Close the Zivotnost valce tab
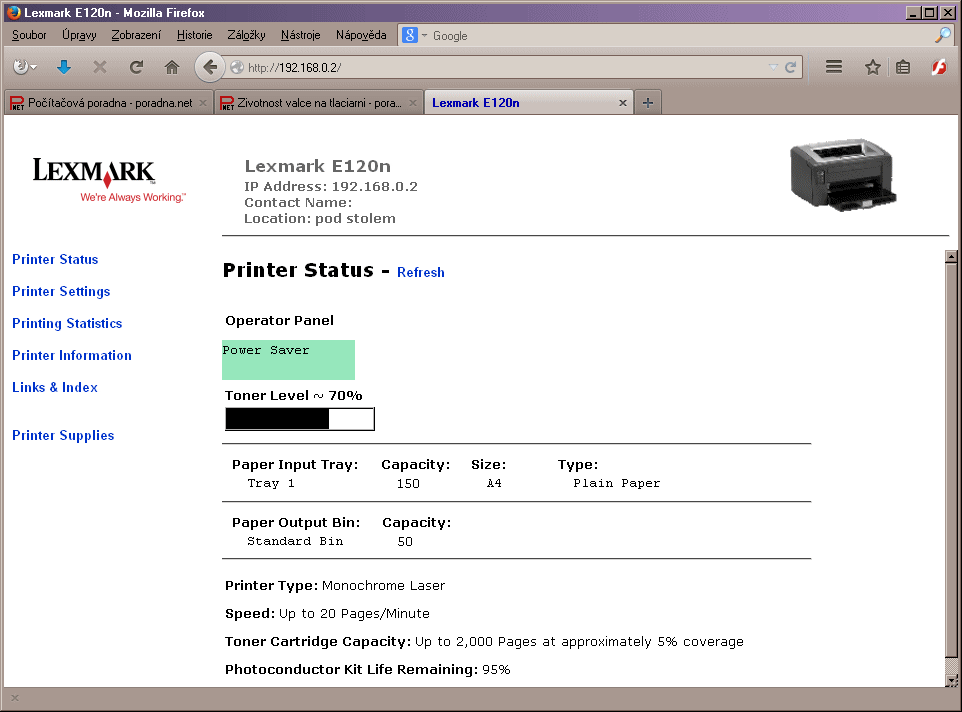 [413, 103]
